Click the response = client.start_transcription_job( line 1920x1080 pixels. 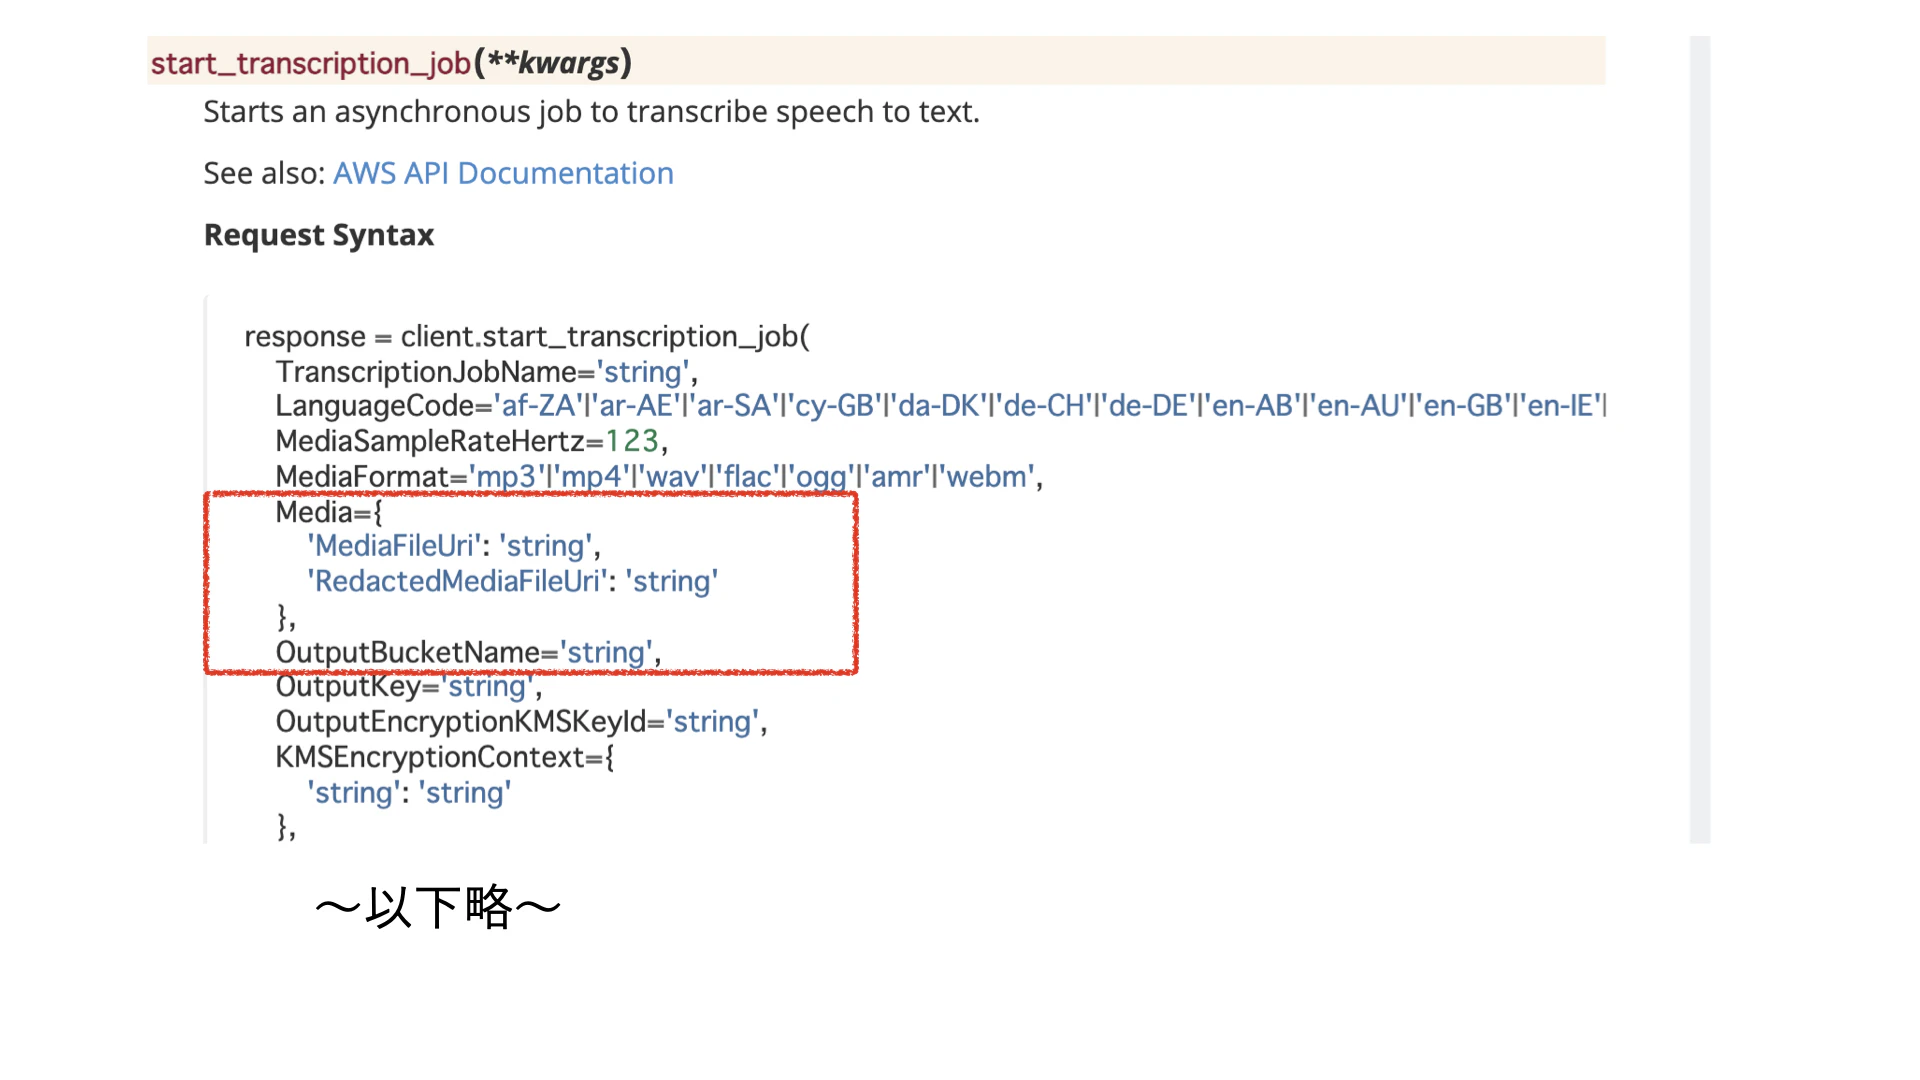pyautogui.click(x=527, y=337)
